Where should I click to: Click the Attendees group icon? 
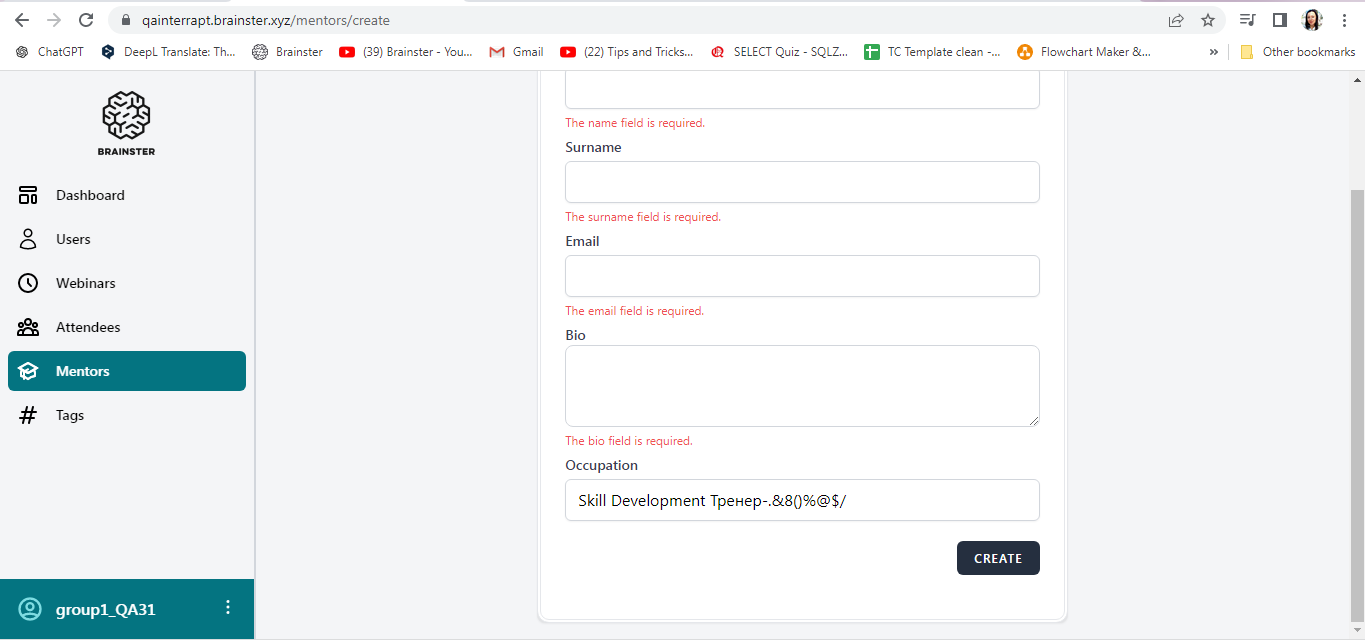point(28,327)
